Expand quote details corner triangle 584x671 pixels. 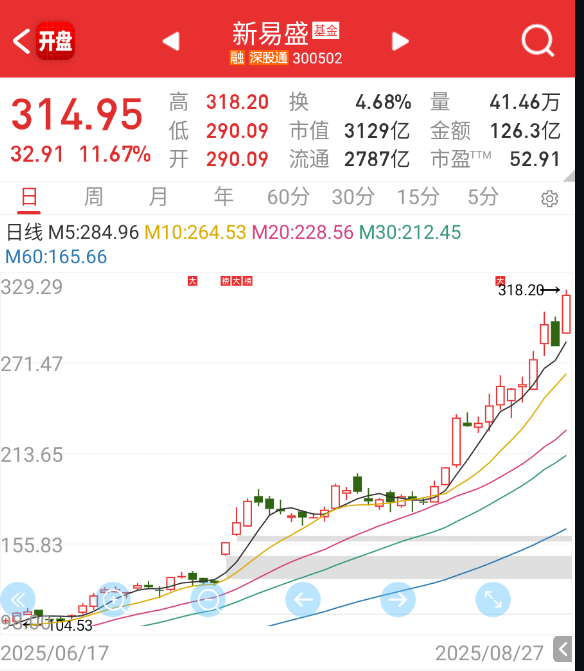click(569, 176)
